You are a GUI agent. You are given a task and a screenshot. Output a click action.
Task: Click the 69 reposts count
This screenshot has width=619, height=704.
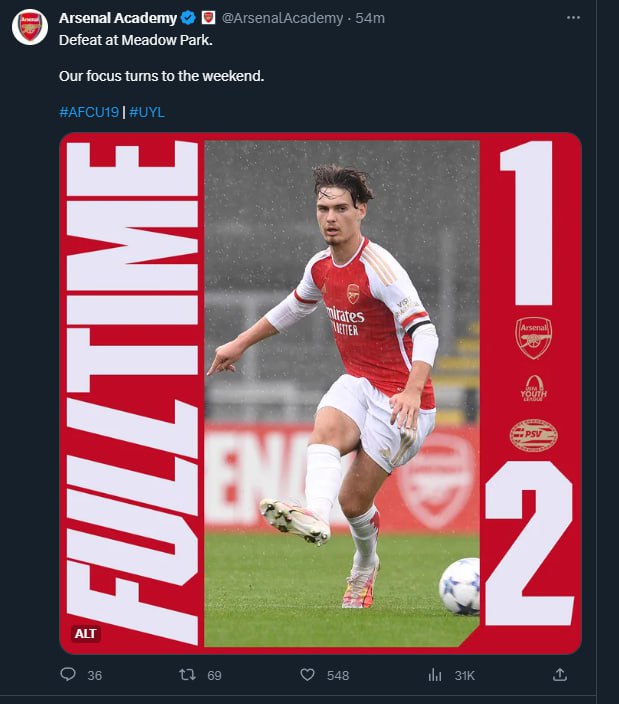214,675
